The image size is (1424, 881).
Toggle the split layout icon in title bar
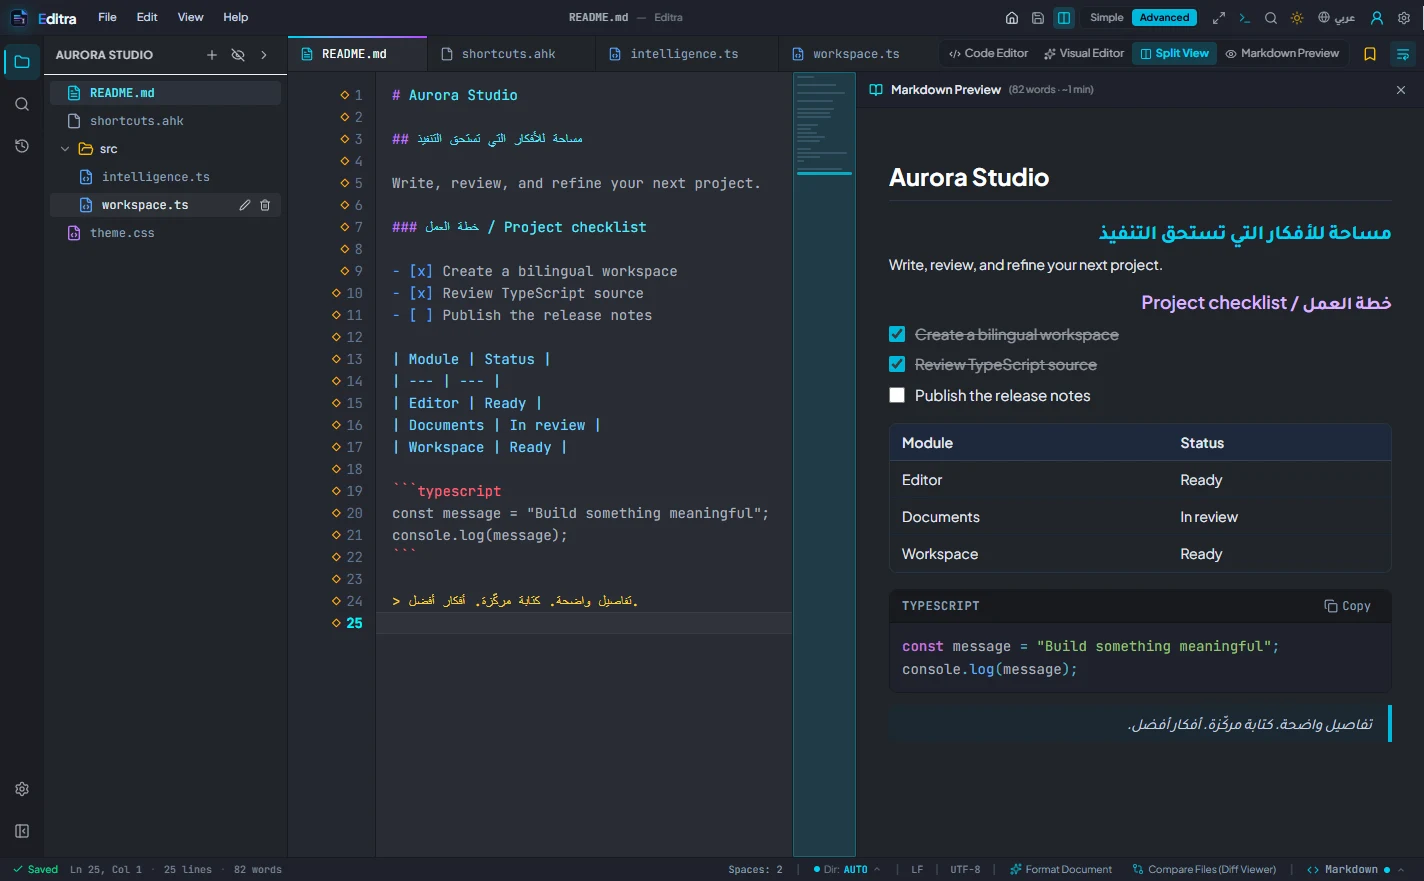(x=1064, y=18)
